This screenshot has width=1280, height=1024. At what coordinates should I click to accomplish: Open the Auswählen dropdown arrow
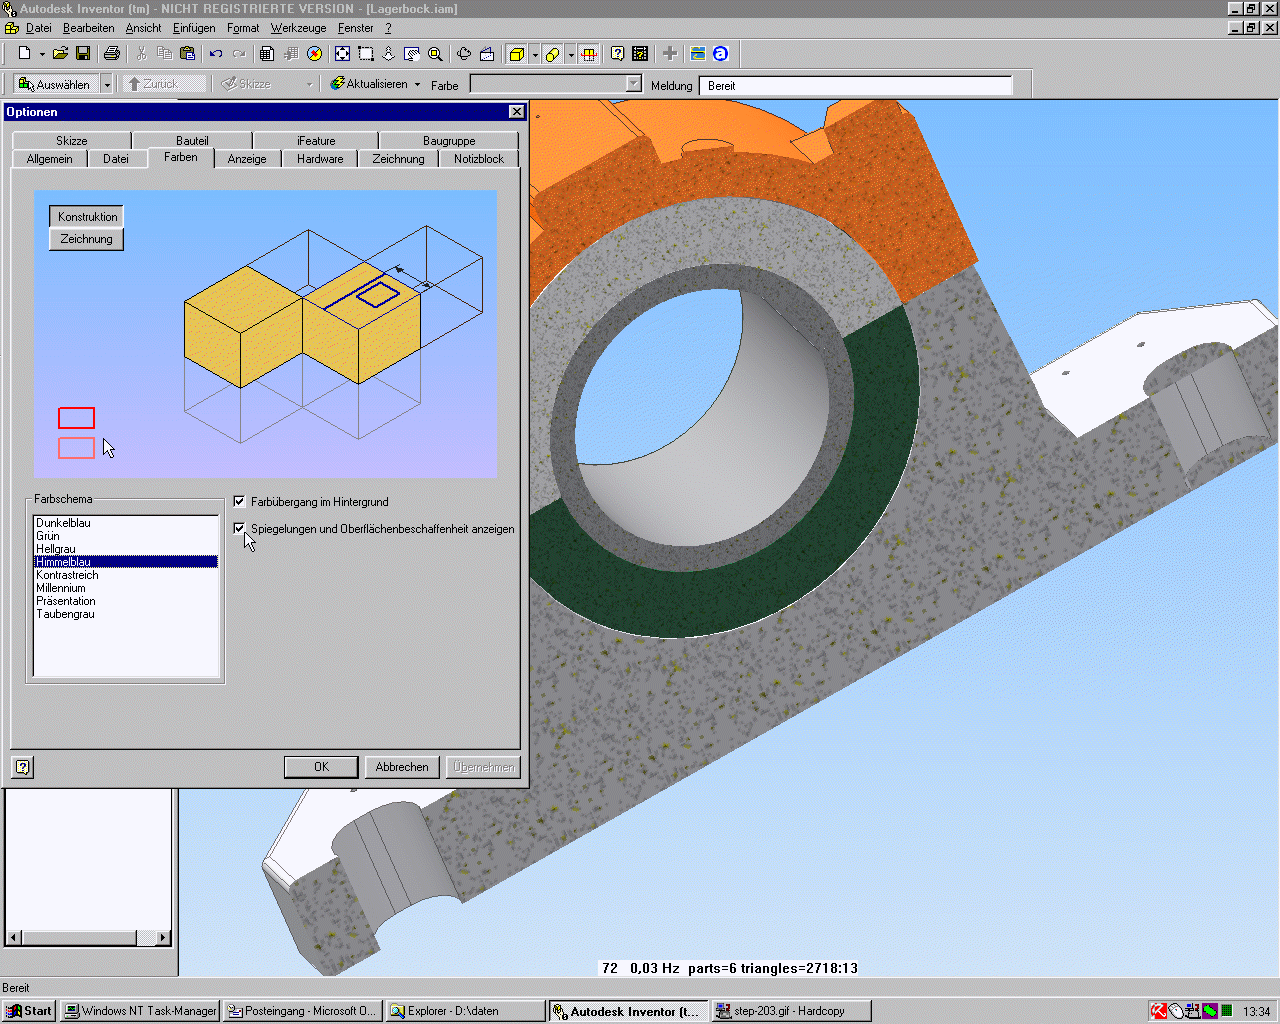point(107,85)
